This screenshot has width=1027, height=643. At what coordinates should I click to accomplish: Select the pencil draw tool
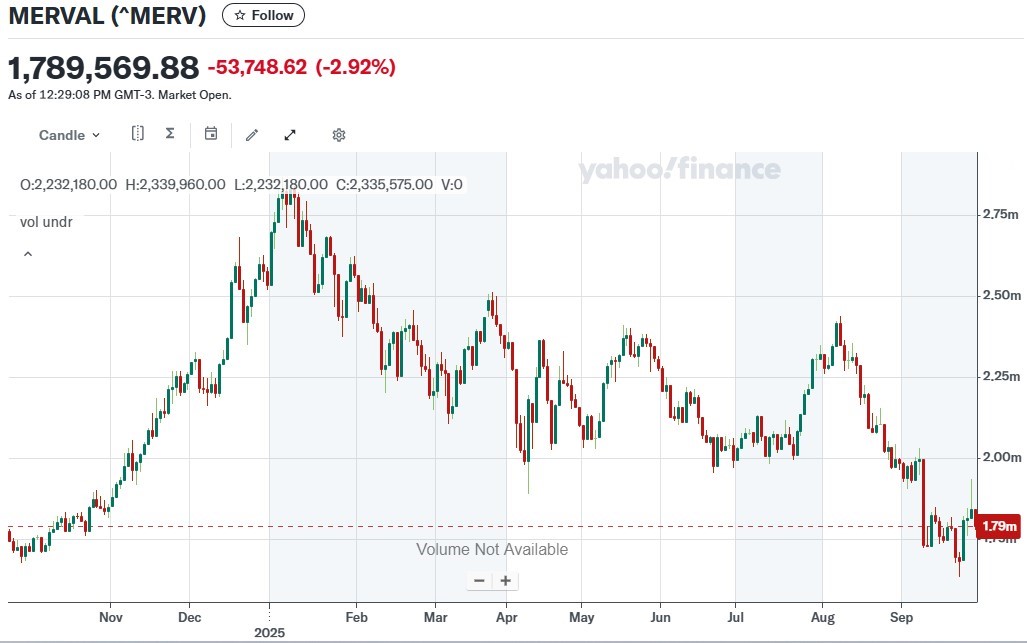tap(252, 135)
